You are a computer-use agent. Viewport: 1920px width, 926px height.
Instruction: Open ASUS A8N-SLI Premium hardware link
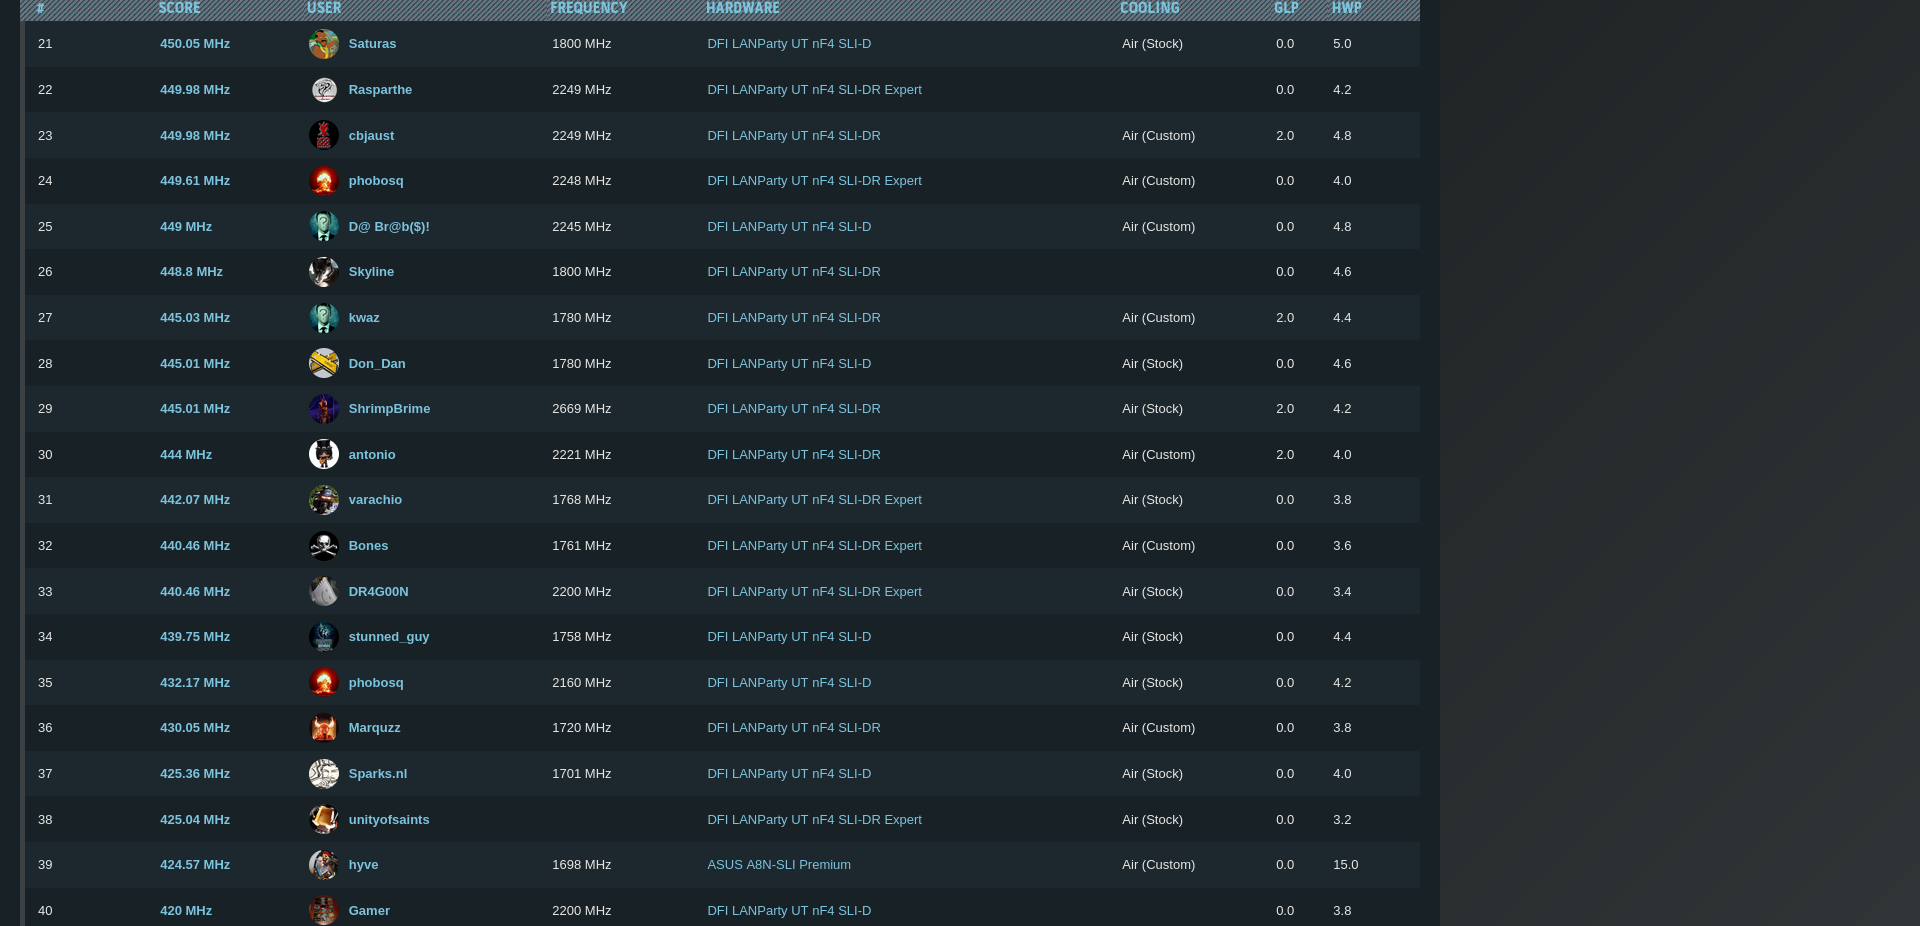click(x=779, y=865)
